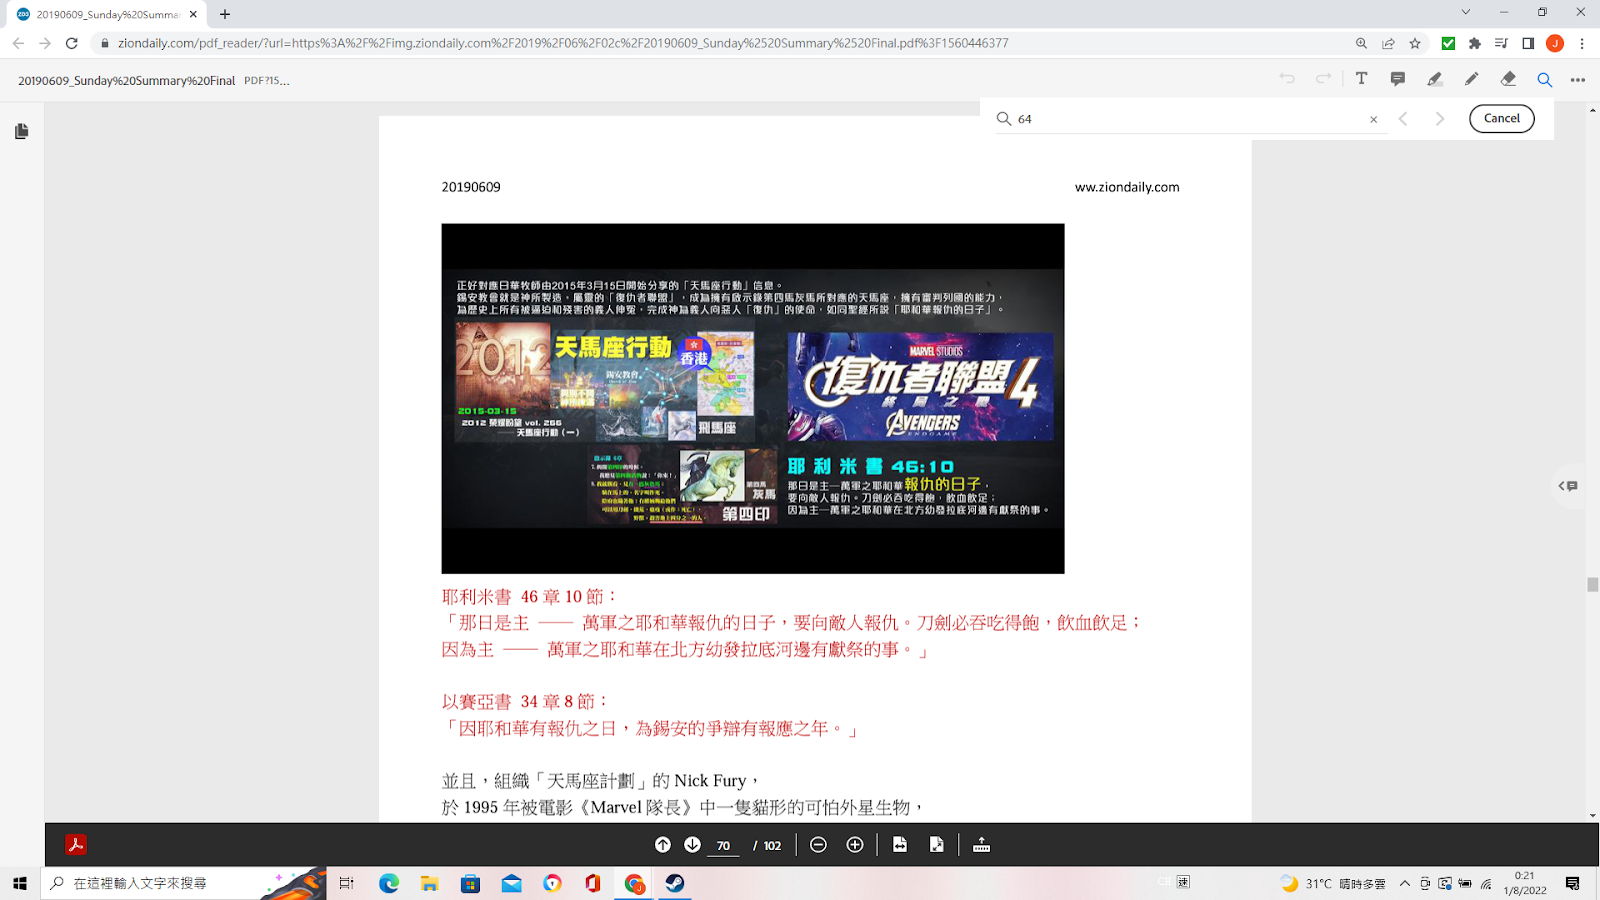Open the Extensions puzzle menu

tap(1475, 43)
